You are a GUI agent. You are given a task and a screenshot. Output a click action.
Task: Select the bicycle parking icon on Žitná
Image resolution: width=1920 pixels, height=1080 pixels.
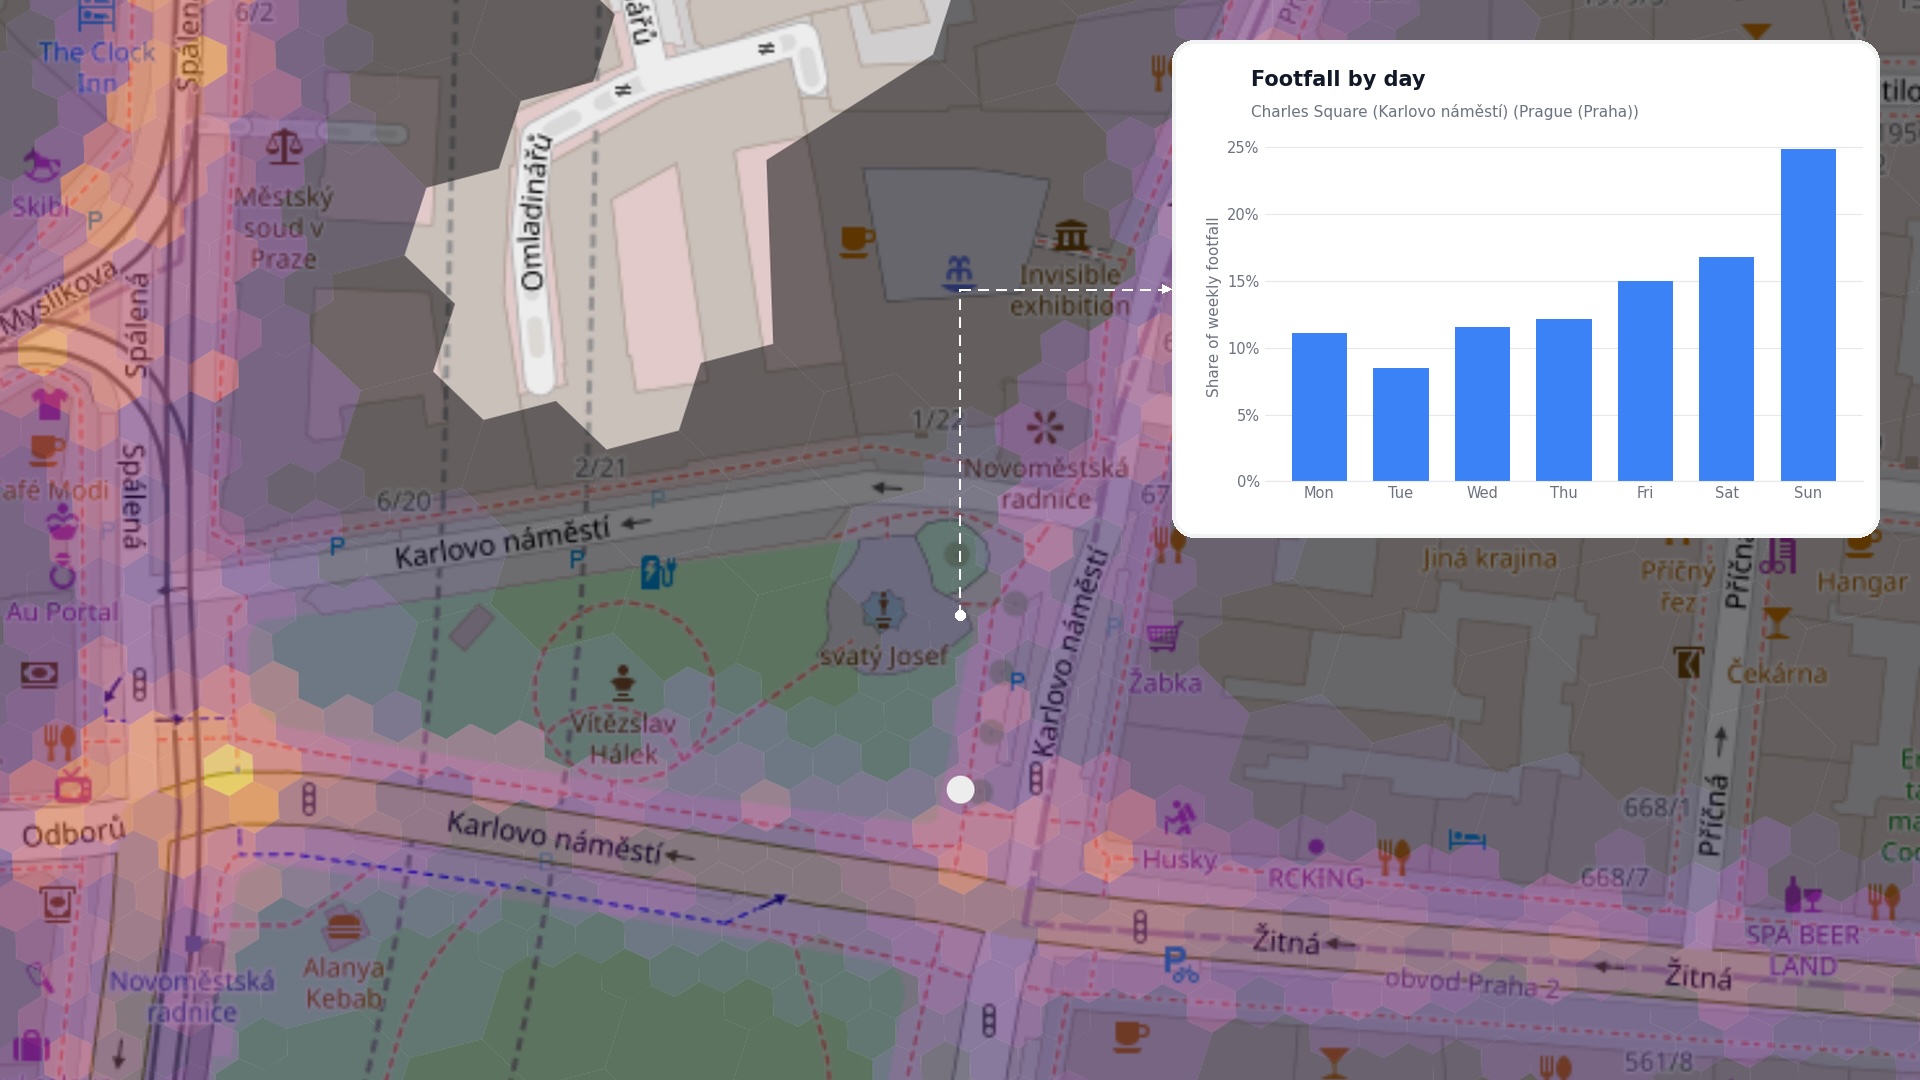click(x=1180, y=965)
